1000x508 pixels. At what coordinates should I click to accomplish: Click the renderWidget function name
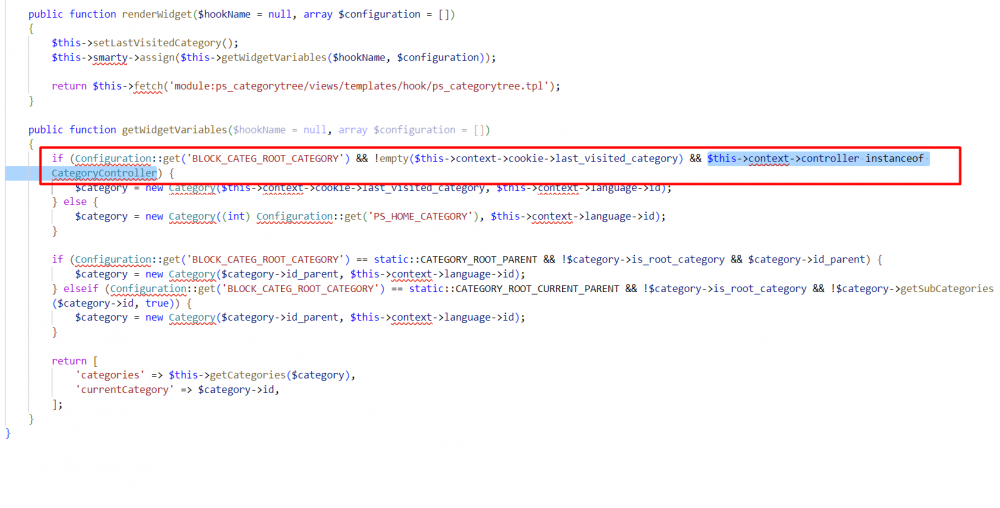[157, 14]
